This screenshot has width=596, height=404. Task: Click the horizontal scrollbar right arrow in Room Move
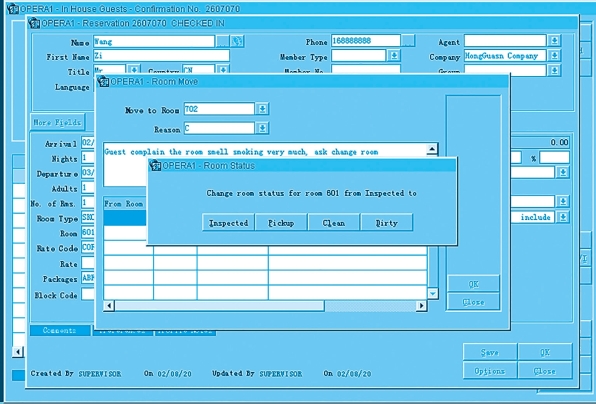(421, 306)
